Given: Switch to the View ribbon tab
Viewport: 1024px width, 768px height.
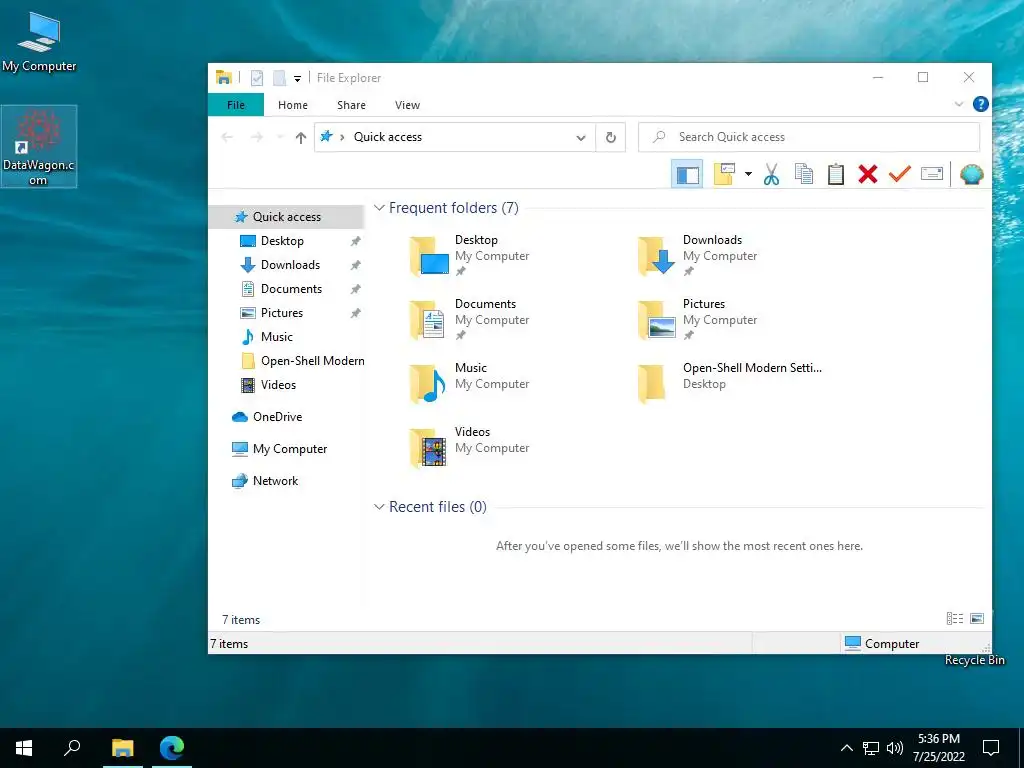Looking at the screenshot, I should click(x=408, y=104).
